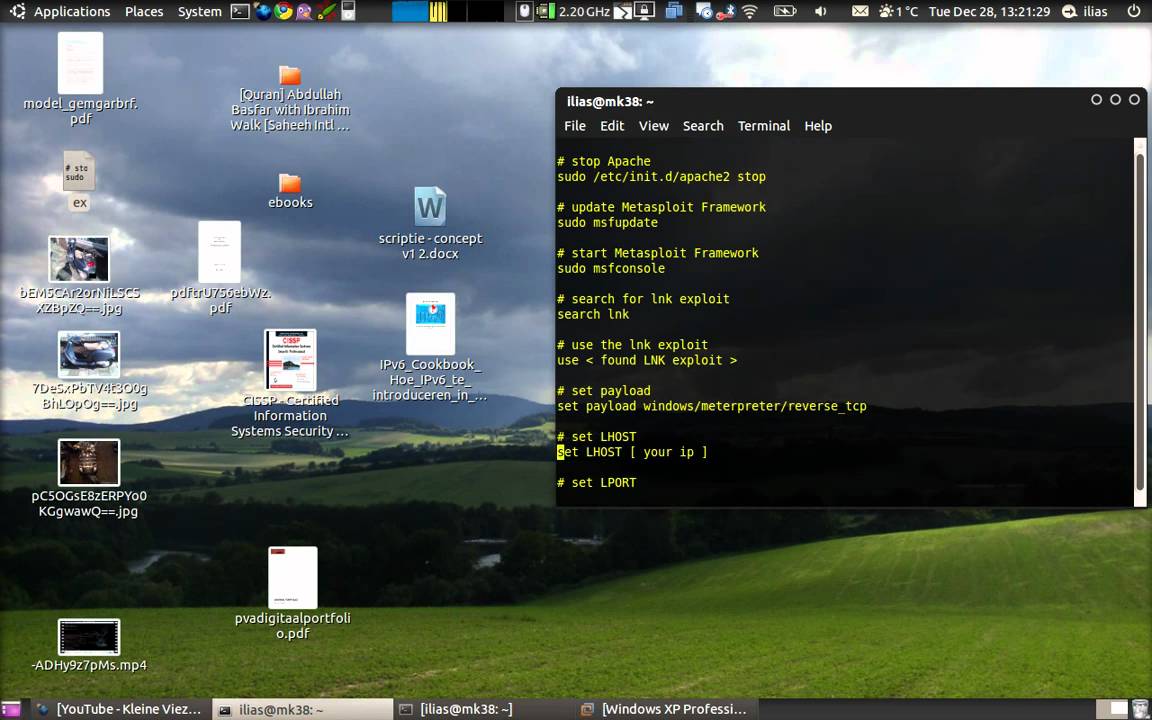Select the Quran Abdullah Basfar folder icon
The height and width of the screenshot is (720, 1152).
point(290,98)
